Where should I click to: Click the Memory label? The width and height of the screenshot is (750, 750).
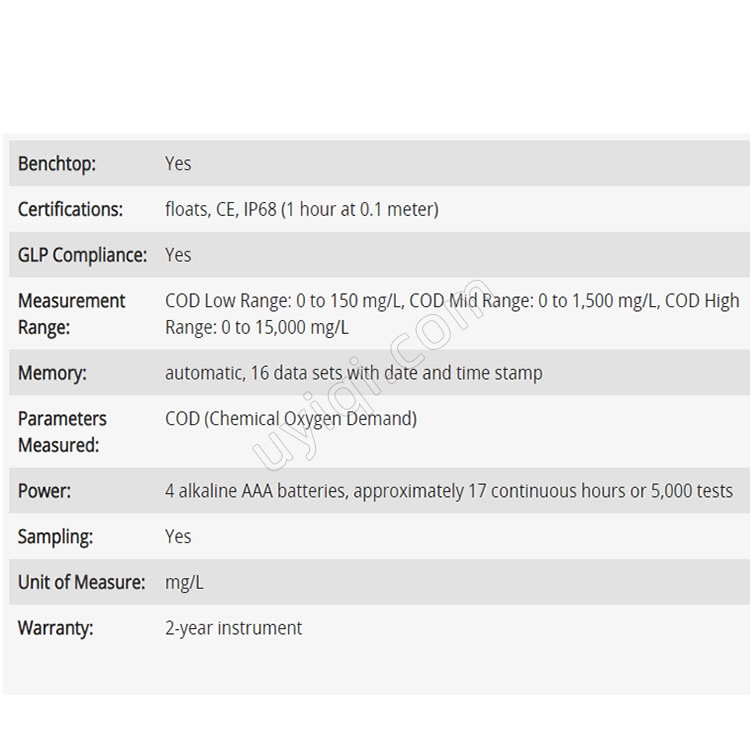(52, 373)
